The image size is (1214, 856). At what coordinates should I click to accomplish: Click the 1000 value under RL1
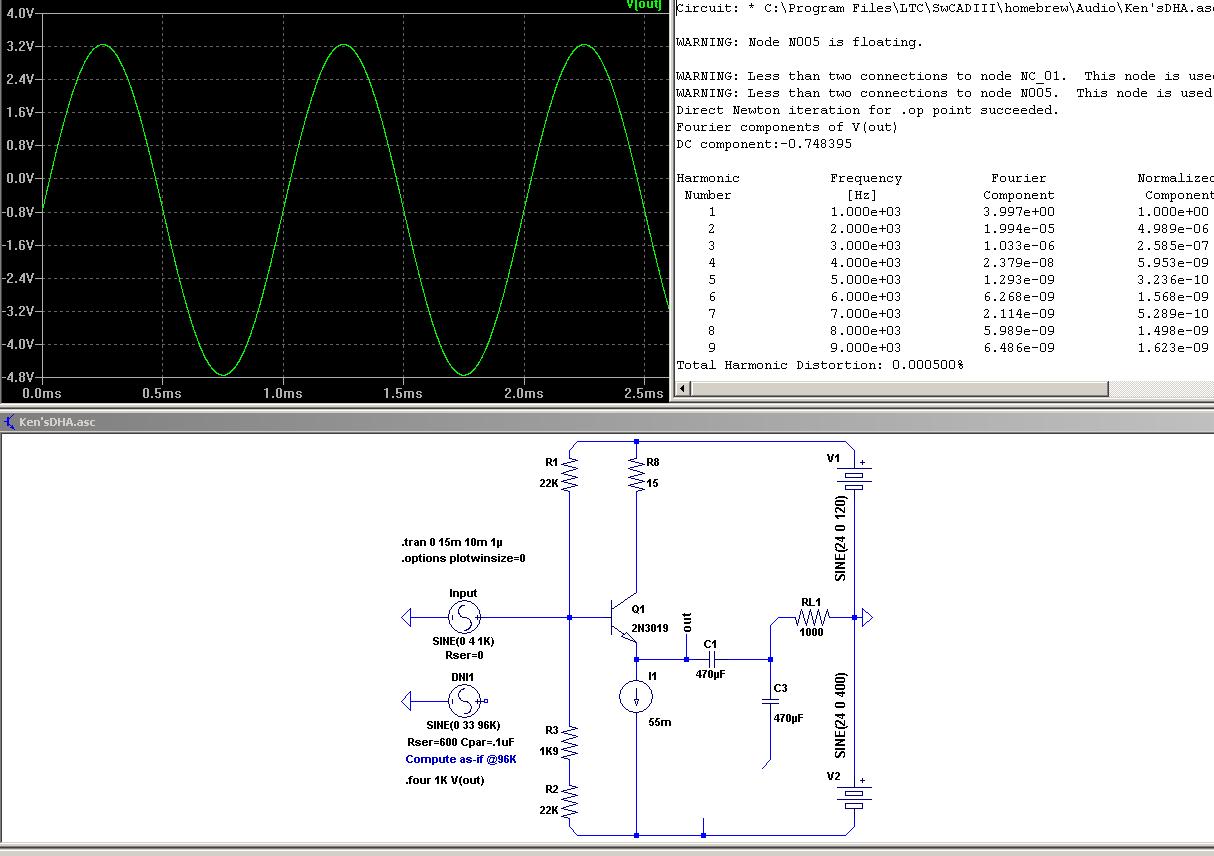[811, 632]
